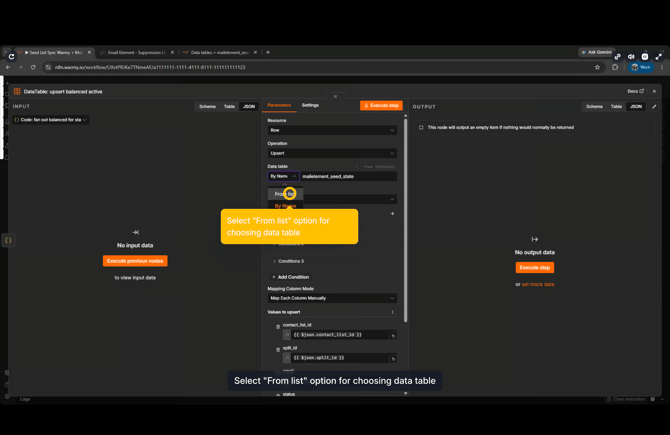Open the browser extensions puzzle icon
This screenshot has height=435, width=670.
coord(615,67)
